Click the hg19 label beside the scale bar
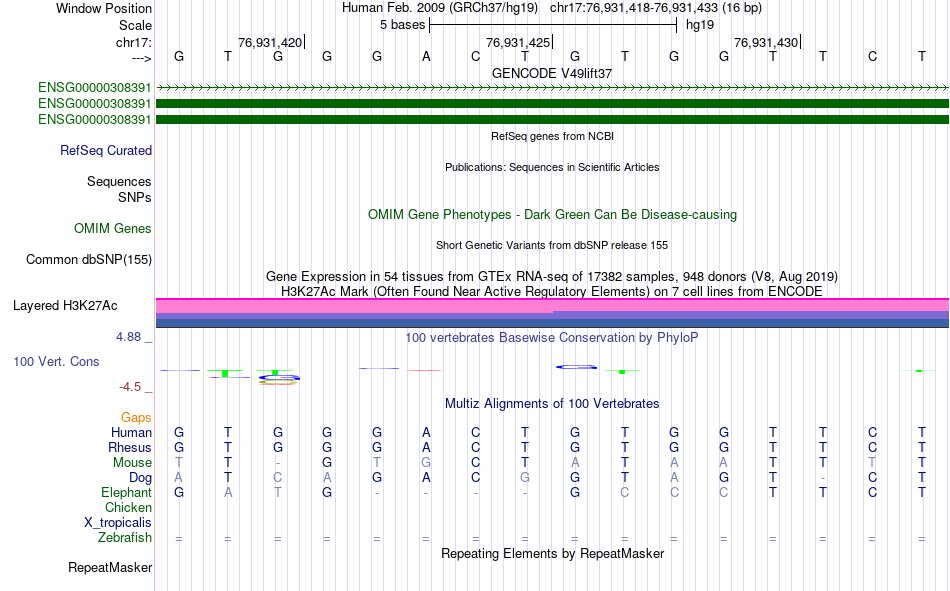 click(700, 25)
